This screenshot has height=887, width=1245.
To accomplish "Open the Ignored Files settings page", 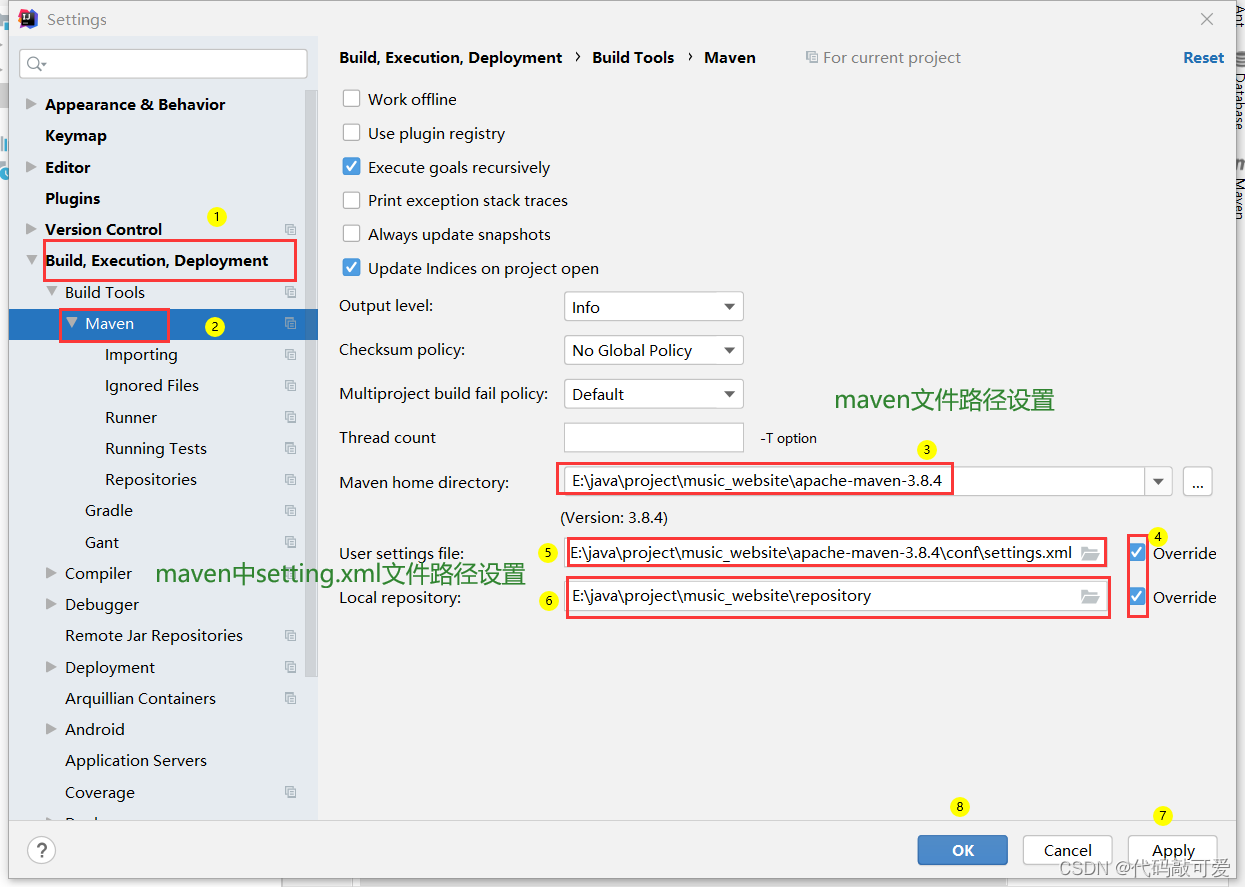I will point(152,386).
